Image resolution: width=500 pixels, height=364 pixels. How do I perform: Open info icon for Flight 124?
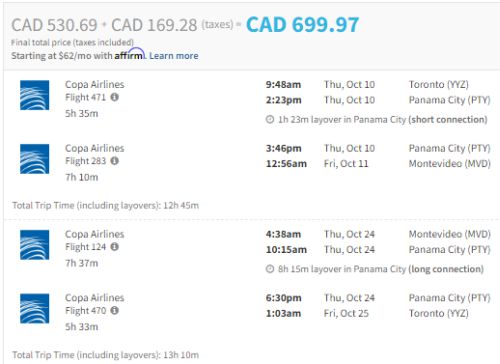pos(114,247)
